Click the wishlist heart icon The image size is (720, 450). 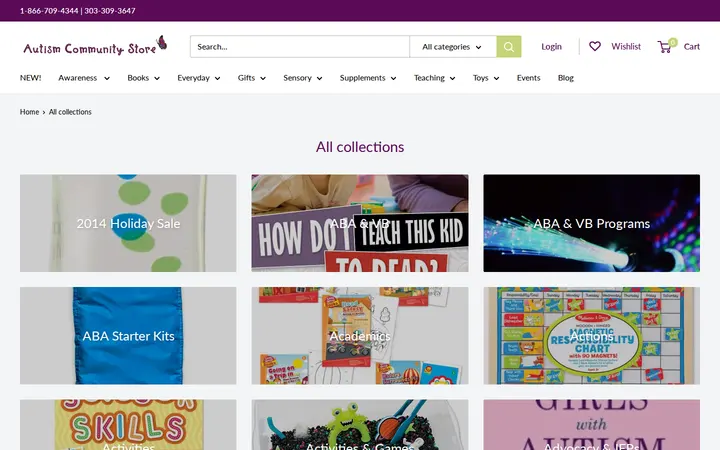[595, 46]
